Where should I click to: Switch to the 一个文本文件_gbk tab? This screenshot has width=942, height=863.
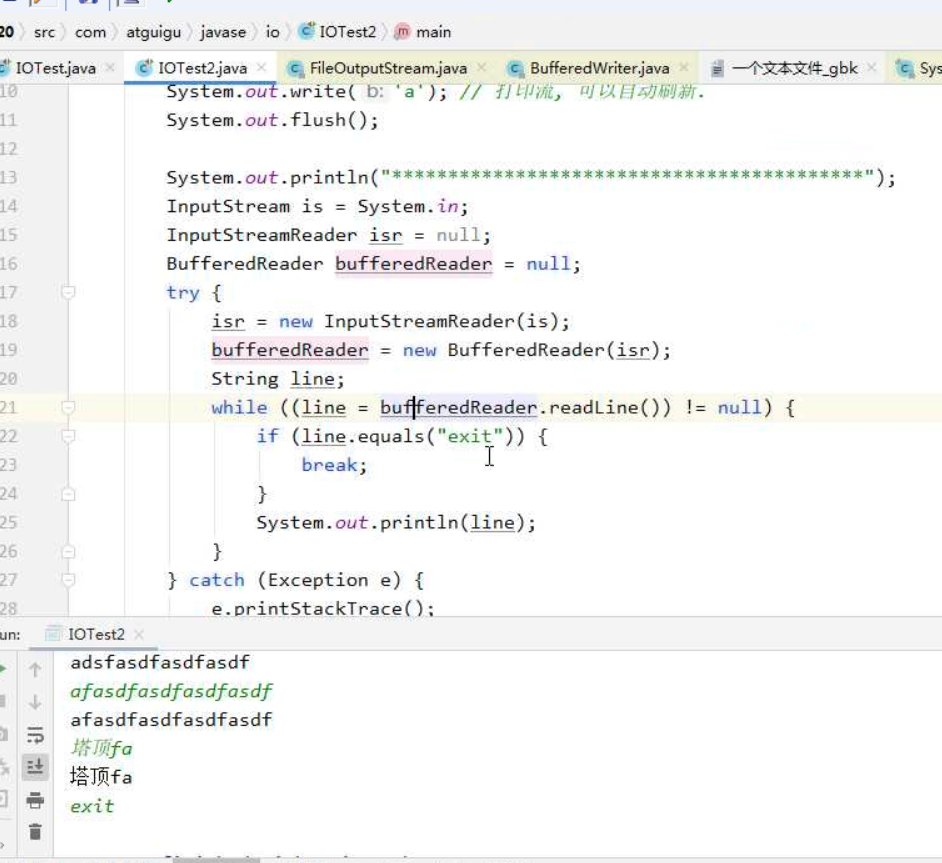click(x=794, y=68)
